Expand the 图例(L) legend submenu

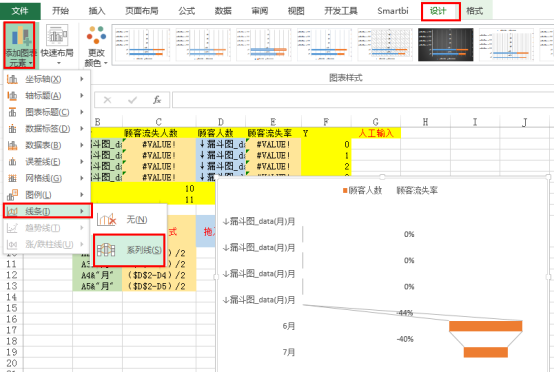(x=47, y=195)
